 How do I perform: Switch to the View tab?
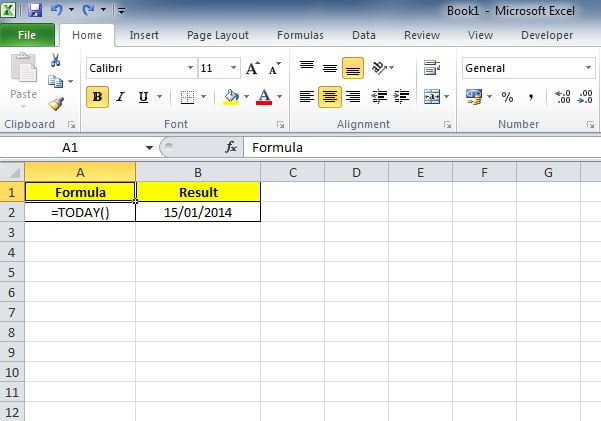tap(480, 35)
